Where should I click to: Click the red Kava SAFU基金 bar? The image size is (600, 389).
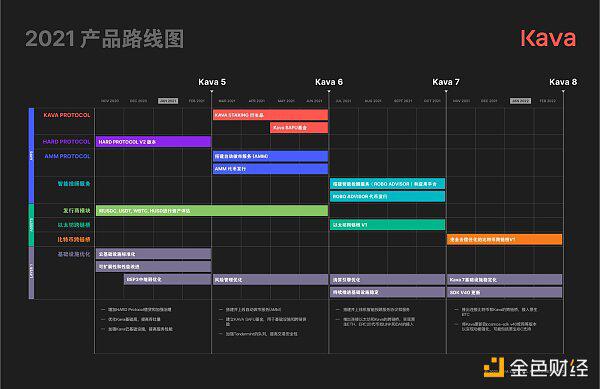(299, 127)
